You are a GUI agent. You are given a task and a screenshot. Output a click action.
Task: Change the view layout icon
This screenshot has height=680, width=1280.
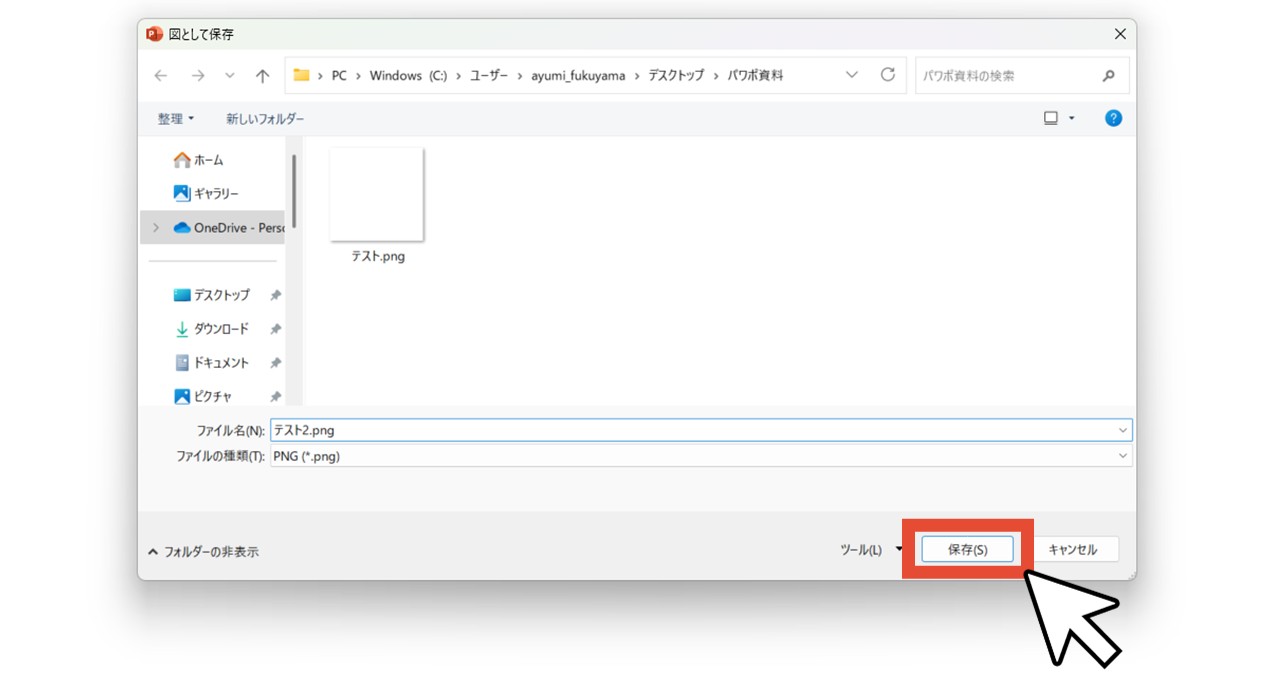[x=1051, y=118]
